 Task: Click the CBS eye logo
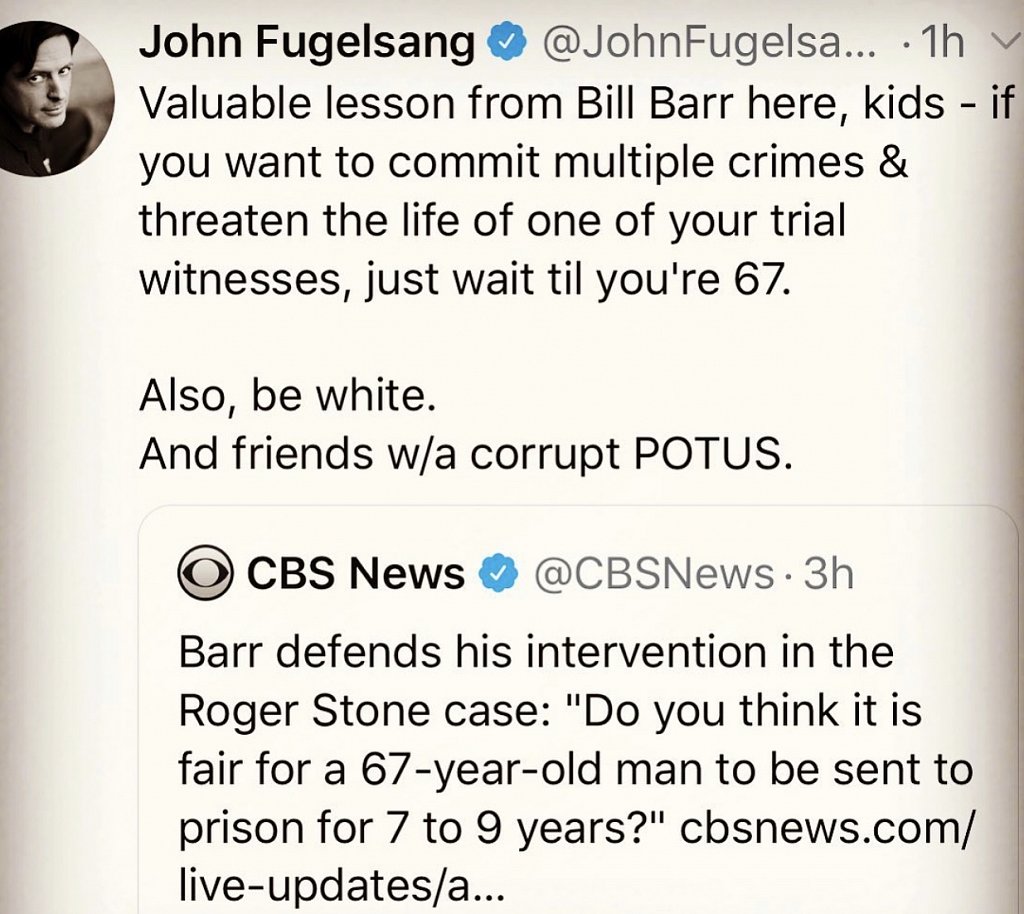point(205,574)
